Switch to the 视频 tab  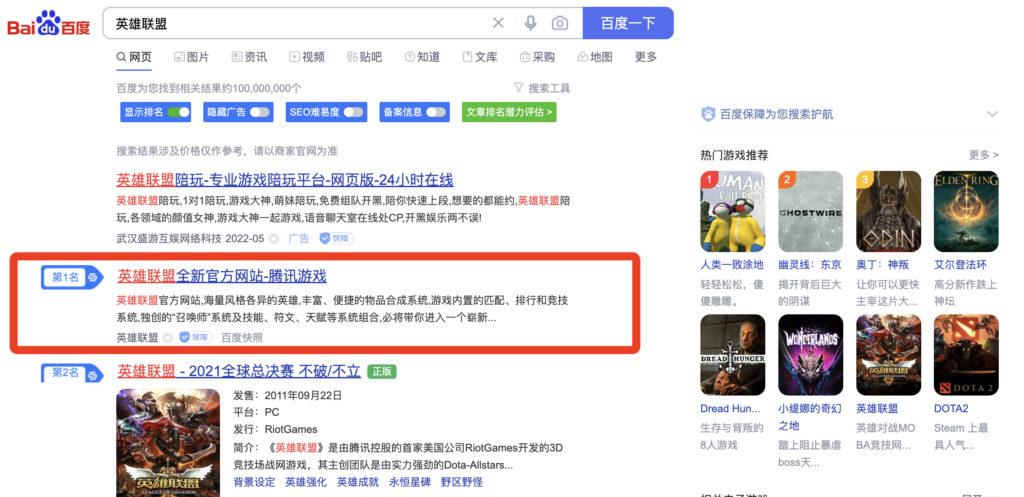[x=307, y=57]
